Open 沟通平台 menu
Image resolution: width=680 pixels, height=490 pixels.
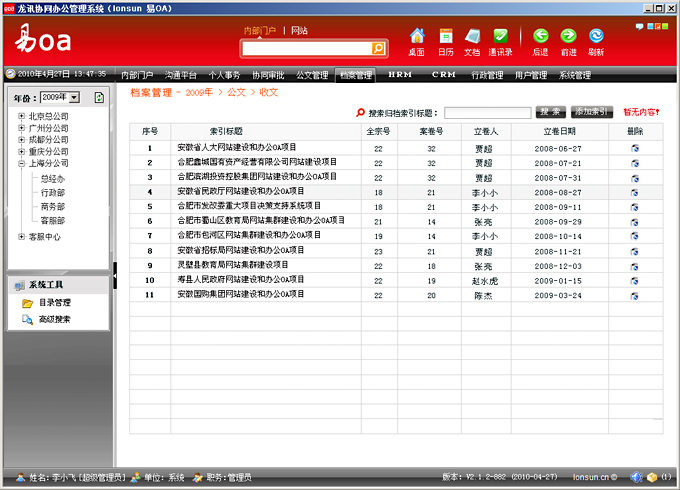180,75
